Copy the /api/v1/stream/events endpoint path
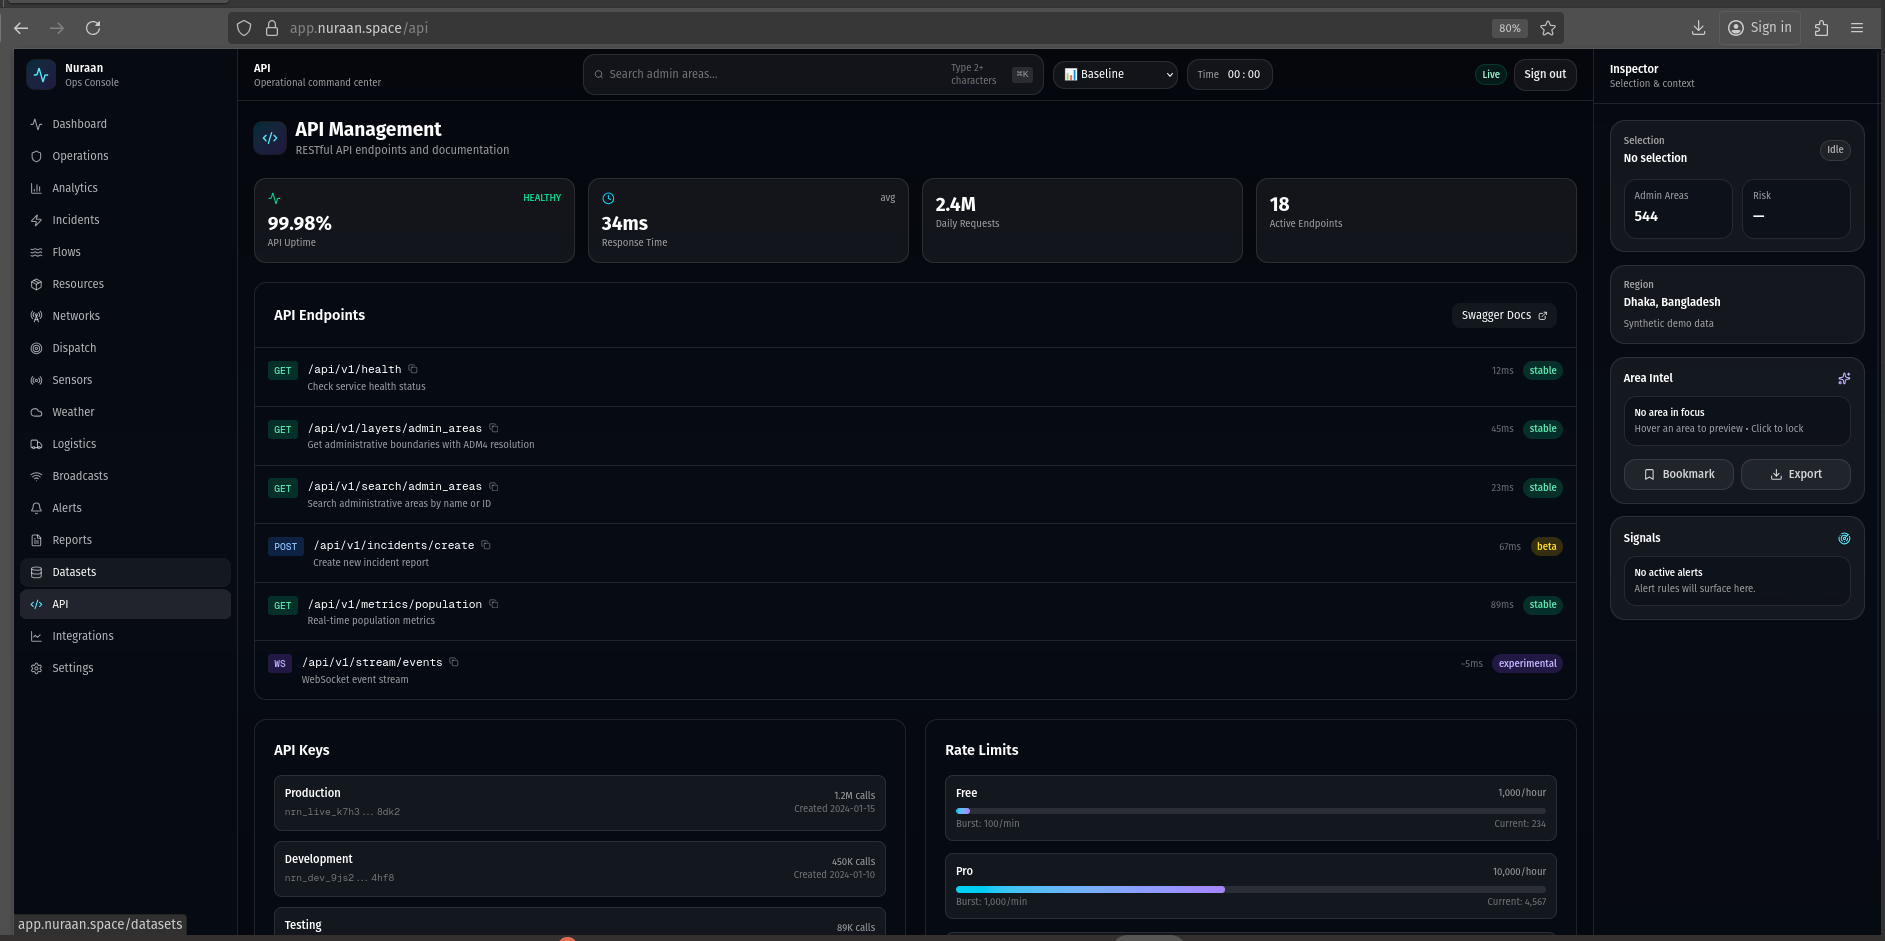Image resolution: width=1885 pixels, height=941 pixels. click(x=454, y=662)
